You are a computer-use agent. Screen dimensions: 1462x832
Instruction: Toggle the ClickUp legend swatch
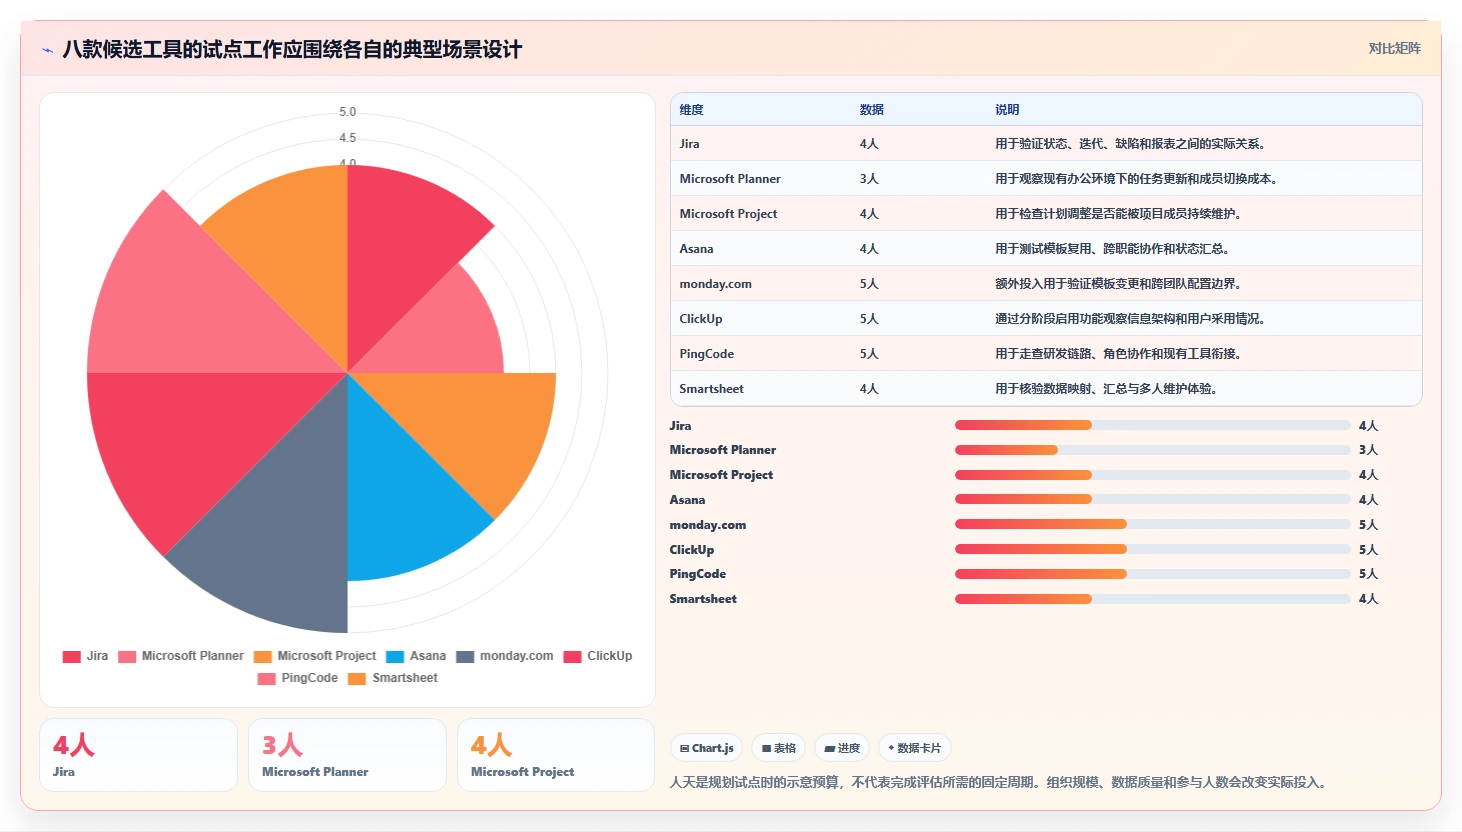[x=572, y=657]
